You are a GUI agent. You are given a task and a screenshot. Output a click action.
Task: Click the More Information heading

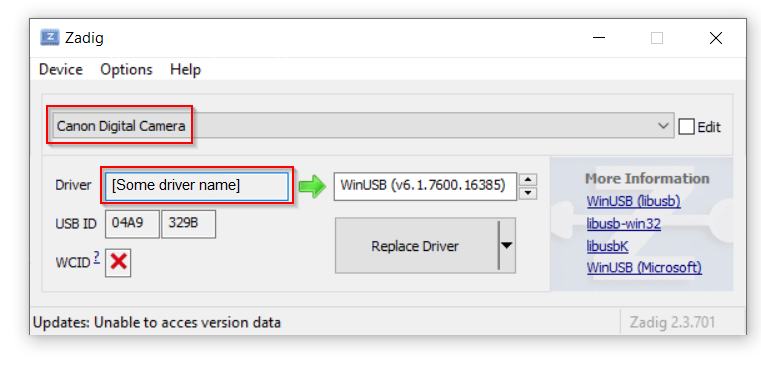tap(647, 179)
